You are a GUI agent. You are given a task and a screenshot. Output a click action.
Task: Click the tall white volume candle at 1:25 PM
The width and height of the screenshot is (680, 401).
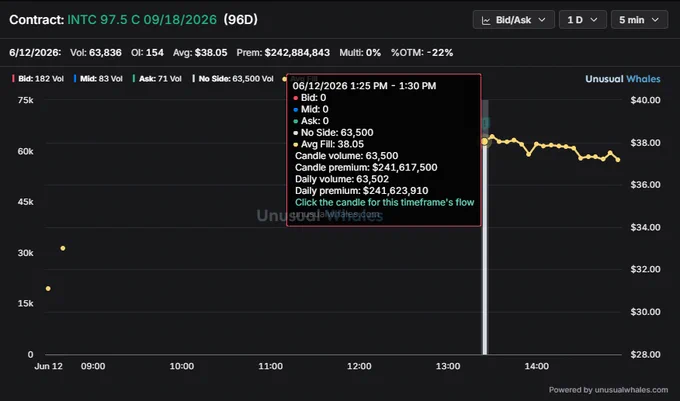[485, 247]
